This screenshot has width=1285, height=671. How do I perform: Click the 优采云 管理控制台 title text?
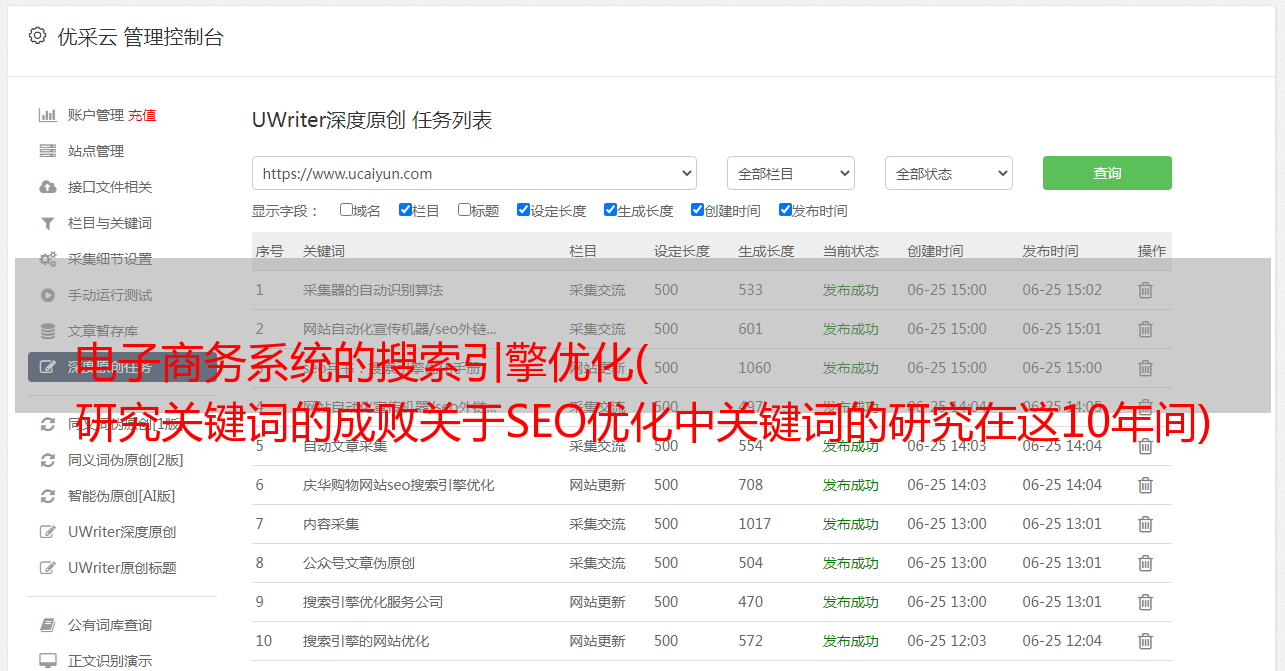tap(140, 37)
